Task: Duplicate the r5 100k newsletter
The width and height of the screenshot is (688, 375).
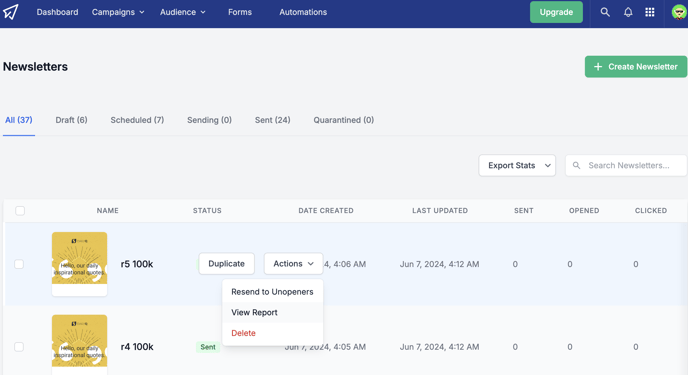Action: click(x=226, y=264)
